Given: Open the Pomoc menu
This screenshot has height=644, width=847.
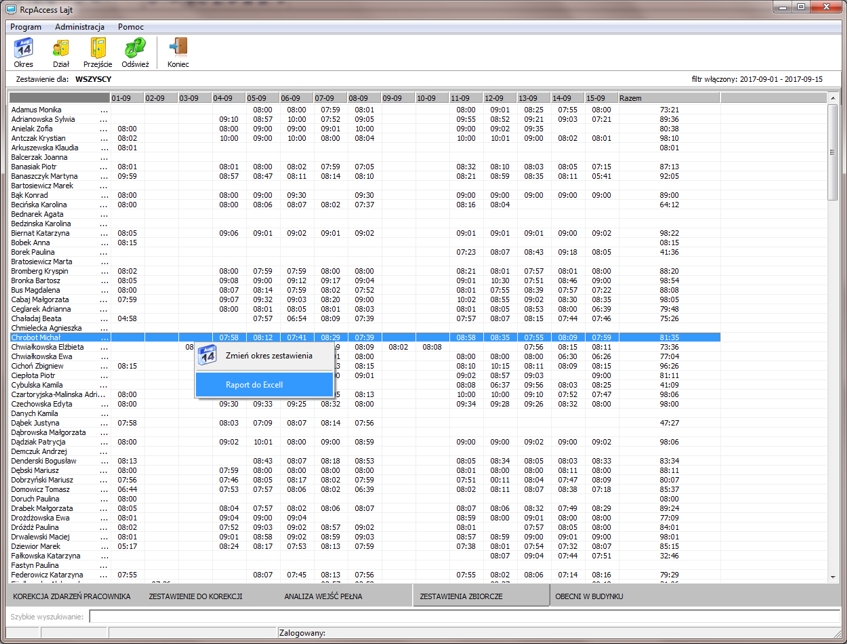Looking at the screenshot, I should [x=130, y=27].
